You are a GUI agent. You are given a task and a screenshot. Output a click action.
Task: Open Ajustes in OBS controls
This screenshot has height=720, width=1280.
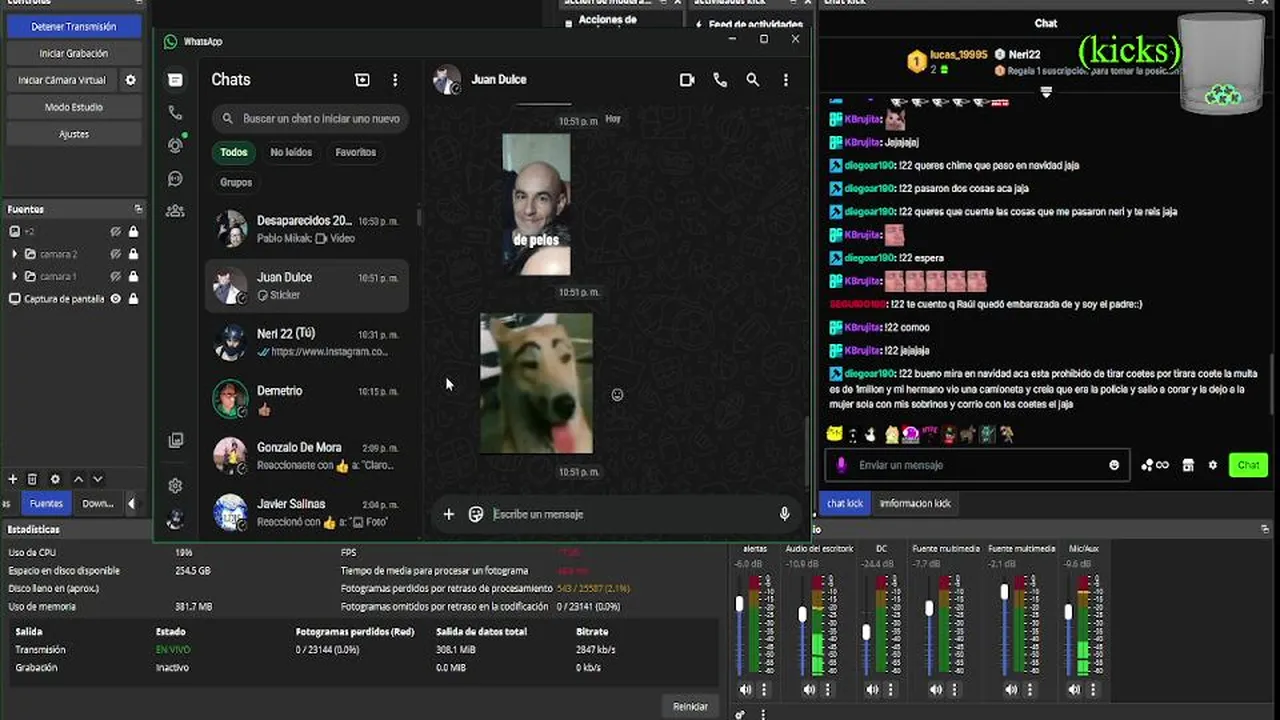coord(74,134)
